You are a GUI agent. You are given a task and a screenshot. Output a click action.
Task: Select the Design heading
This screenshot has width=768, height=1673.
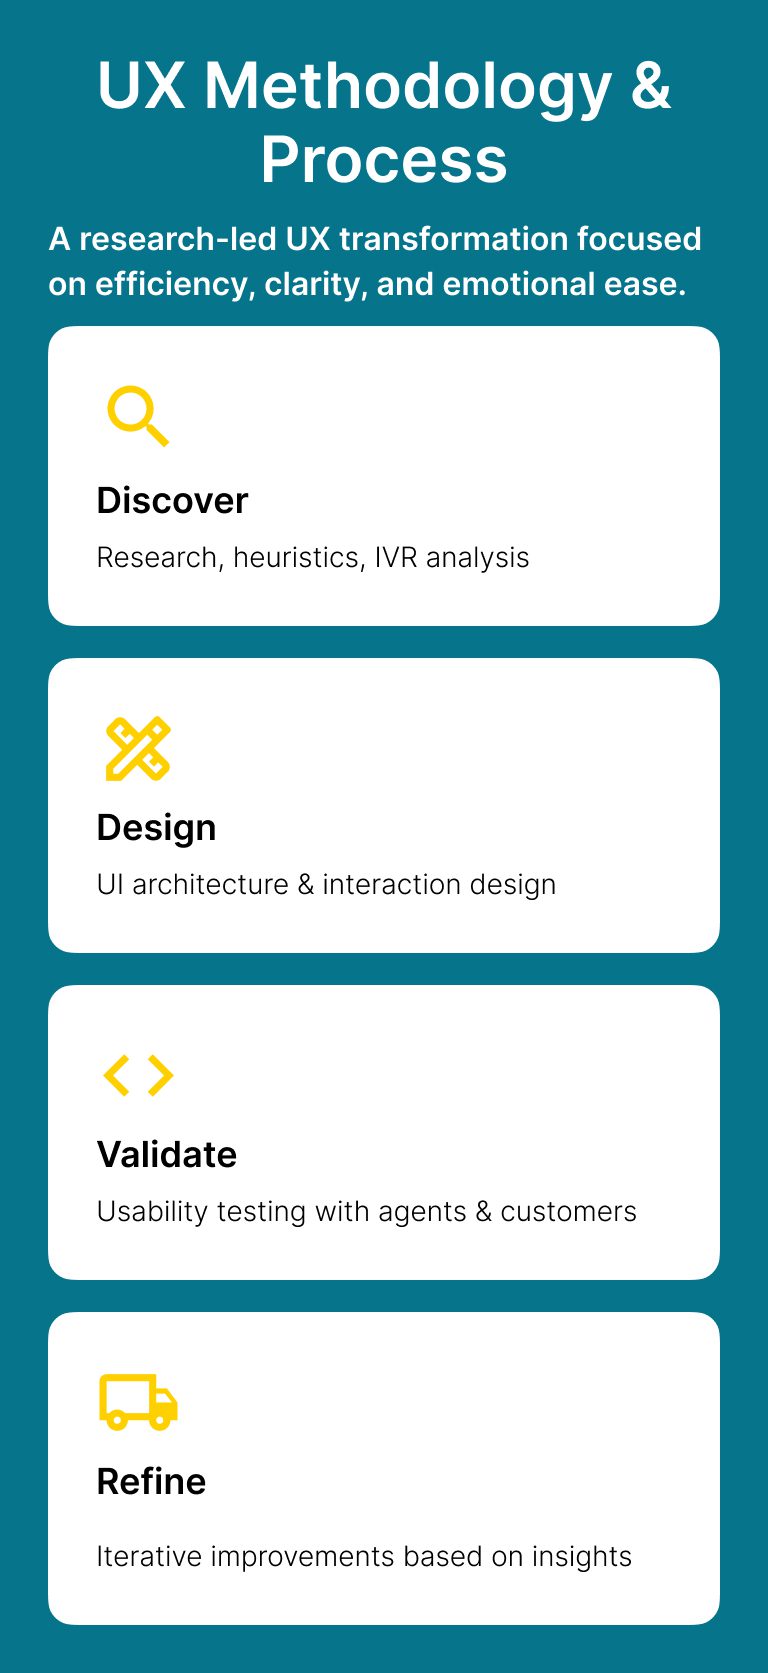pos(156,828)
